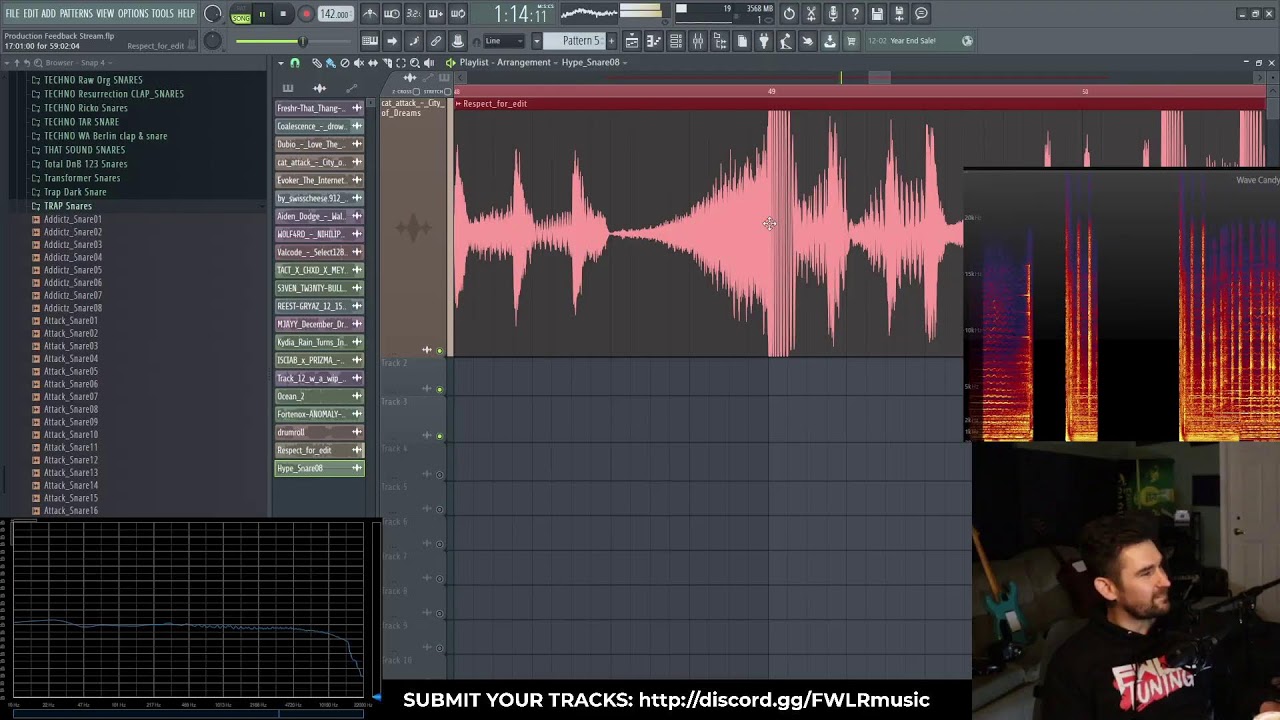
Task: Arm the record button
Action: (307, 13)
